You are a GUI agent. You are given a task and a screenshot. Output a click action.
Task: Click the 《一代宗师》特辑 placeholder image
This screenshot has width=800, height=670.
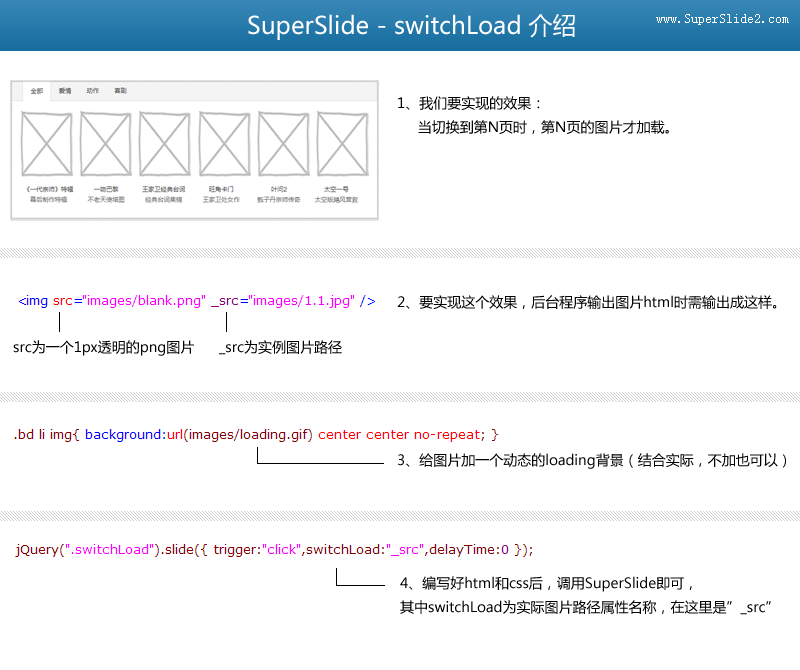[x=46, y=144]
